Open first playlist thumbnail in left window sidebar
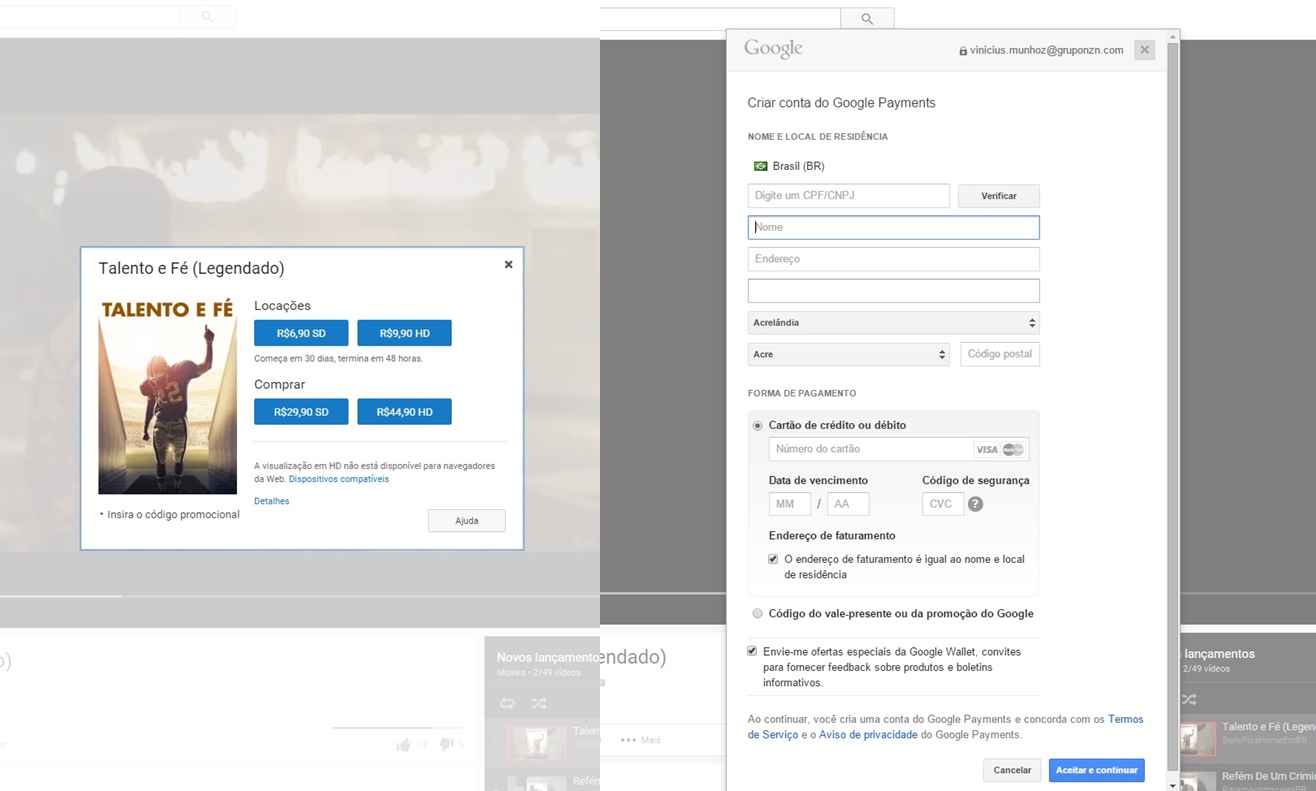The width and height of the screenshot is (1316, 791). tap(536, 743)
